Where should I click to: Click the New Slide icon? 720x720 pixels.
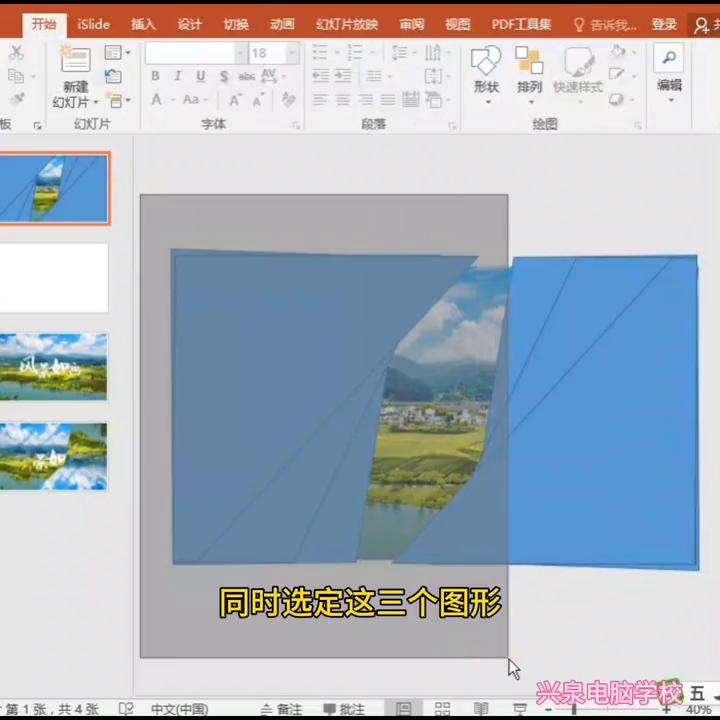[x=75, y=59]
